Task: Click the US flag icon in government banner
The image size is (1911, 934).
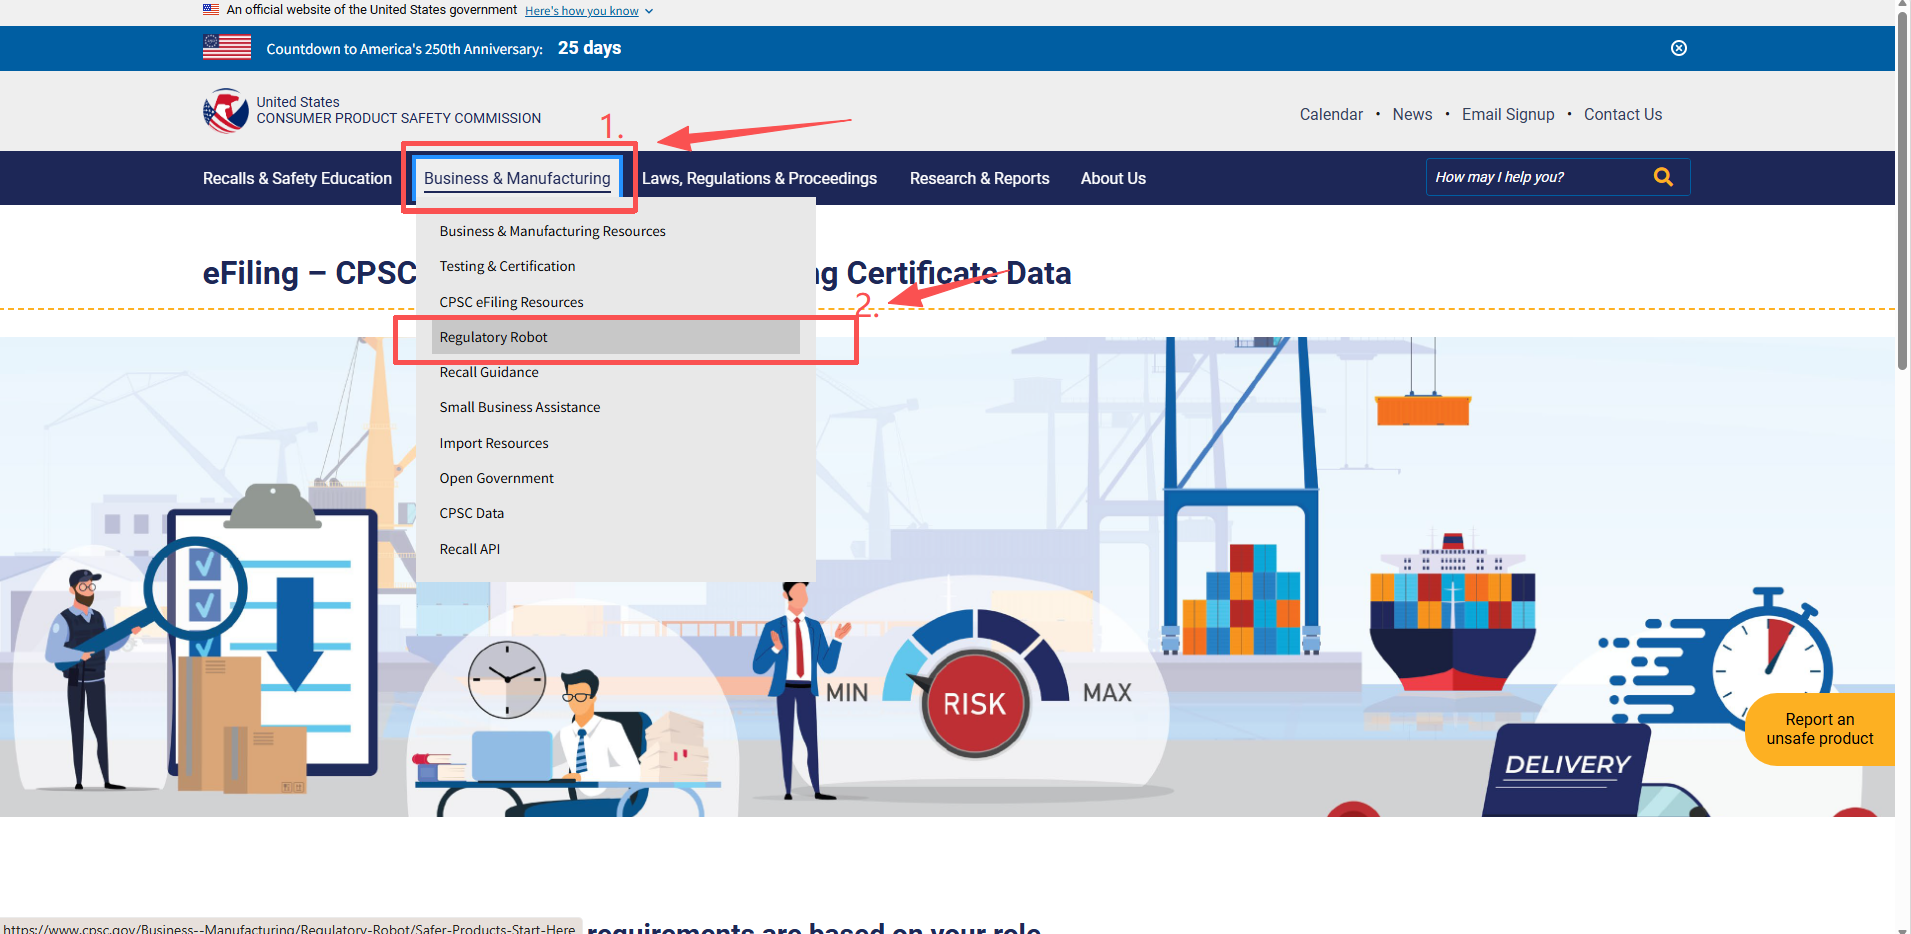Action: pos(211,10)
